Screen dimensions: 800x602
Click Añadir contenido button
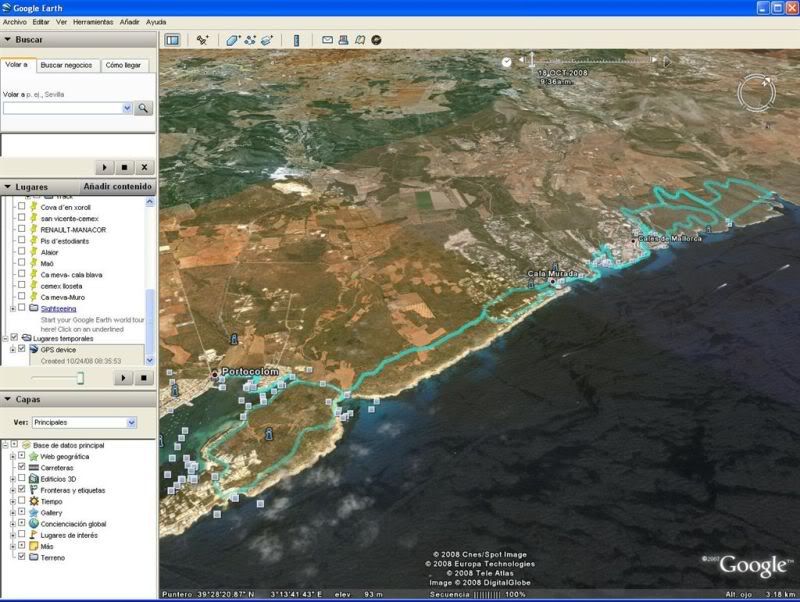point(117,187)
